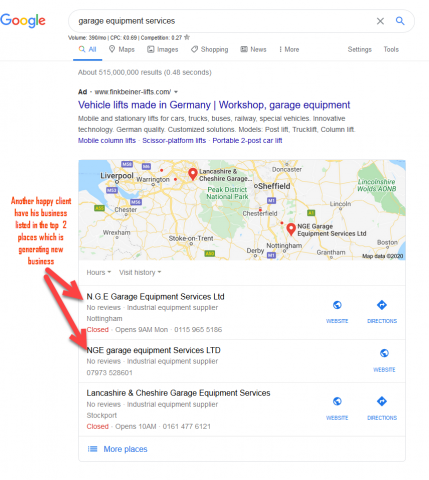
Task: Expand the Hours filter dropdown
Action: (x=99, y=272)
